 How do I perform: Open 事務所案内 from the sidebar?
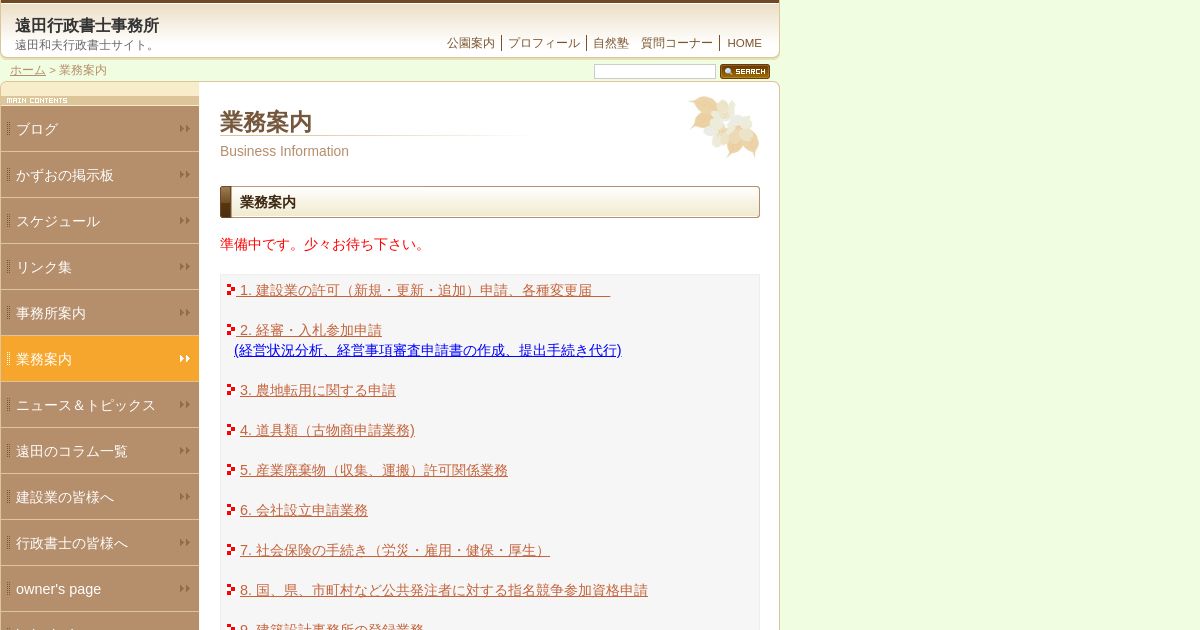coord(100,313)
